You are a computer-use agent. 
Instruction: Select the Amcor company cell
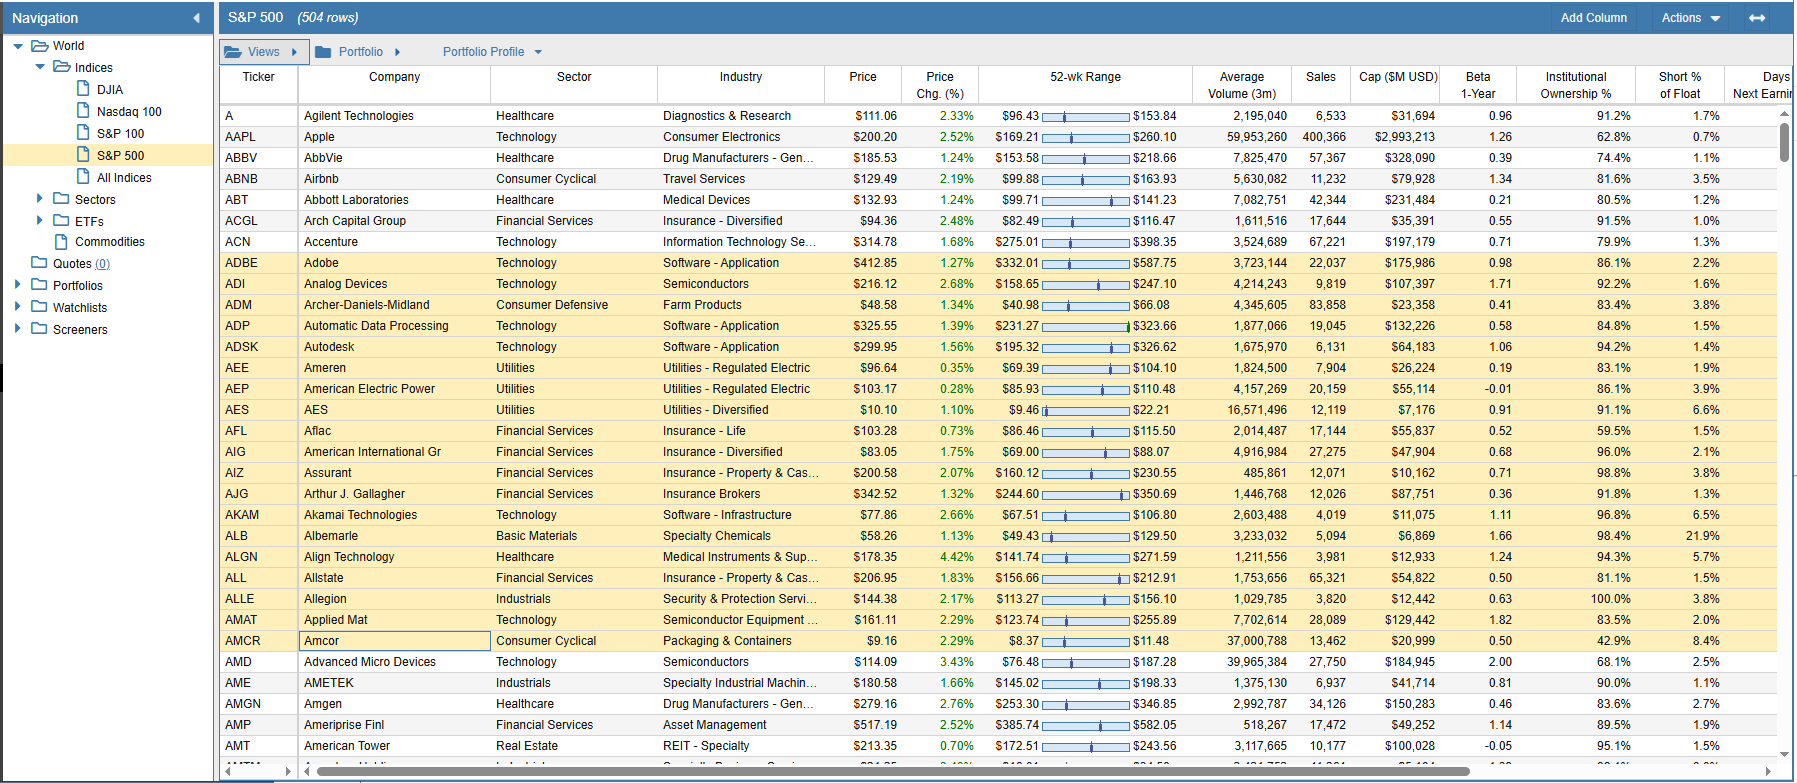click(x=394, y=641)
